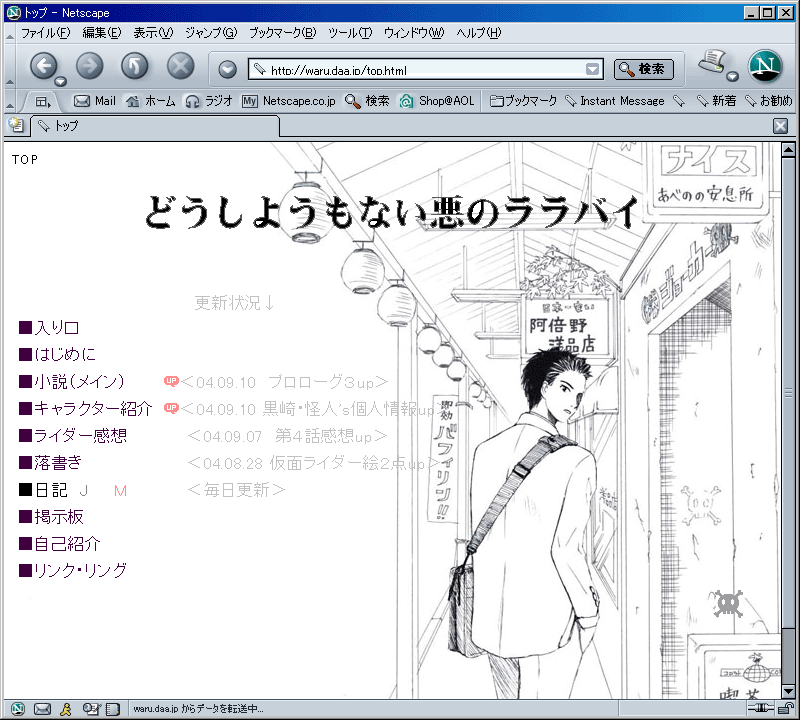Open Navigator component in status bar
This screenshot has width=800, height=720.
tap(18, 709)
